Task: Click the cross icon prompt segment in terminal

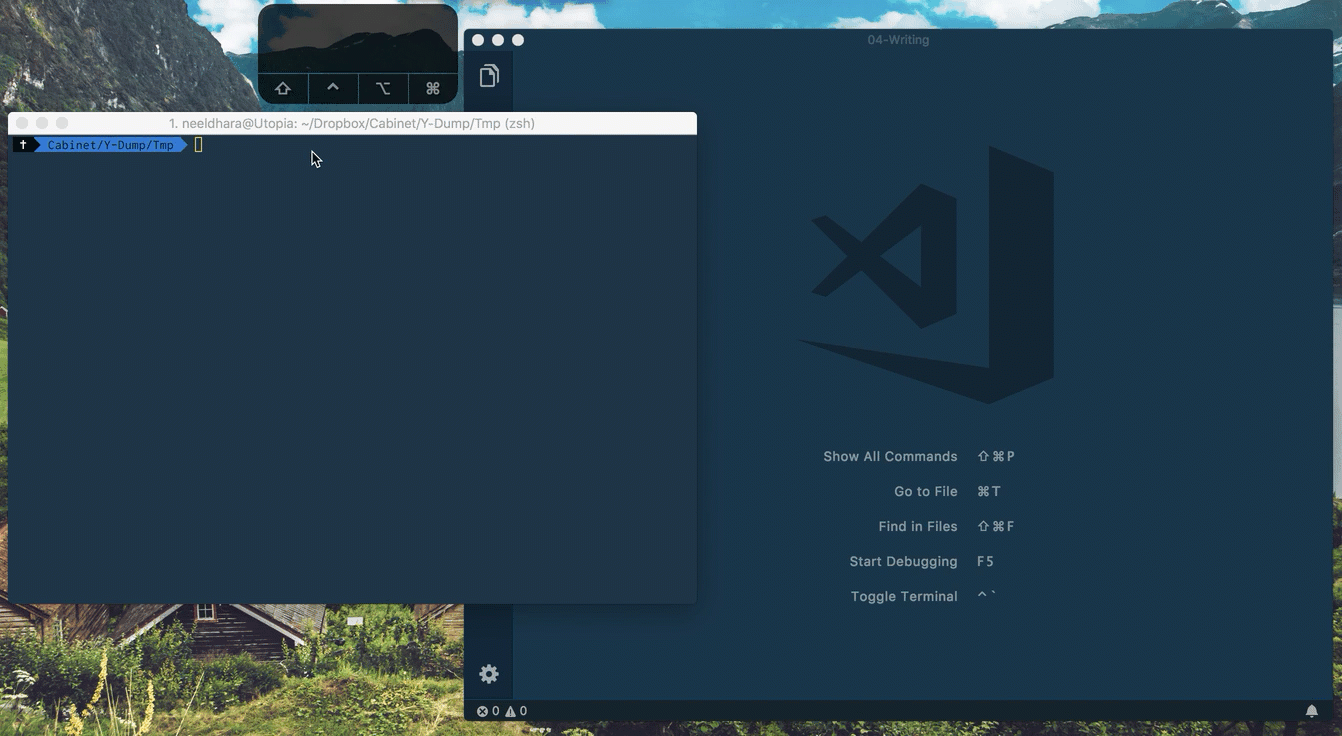Action: coord(23,145)
